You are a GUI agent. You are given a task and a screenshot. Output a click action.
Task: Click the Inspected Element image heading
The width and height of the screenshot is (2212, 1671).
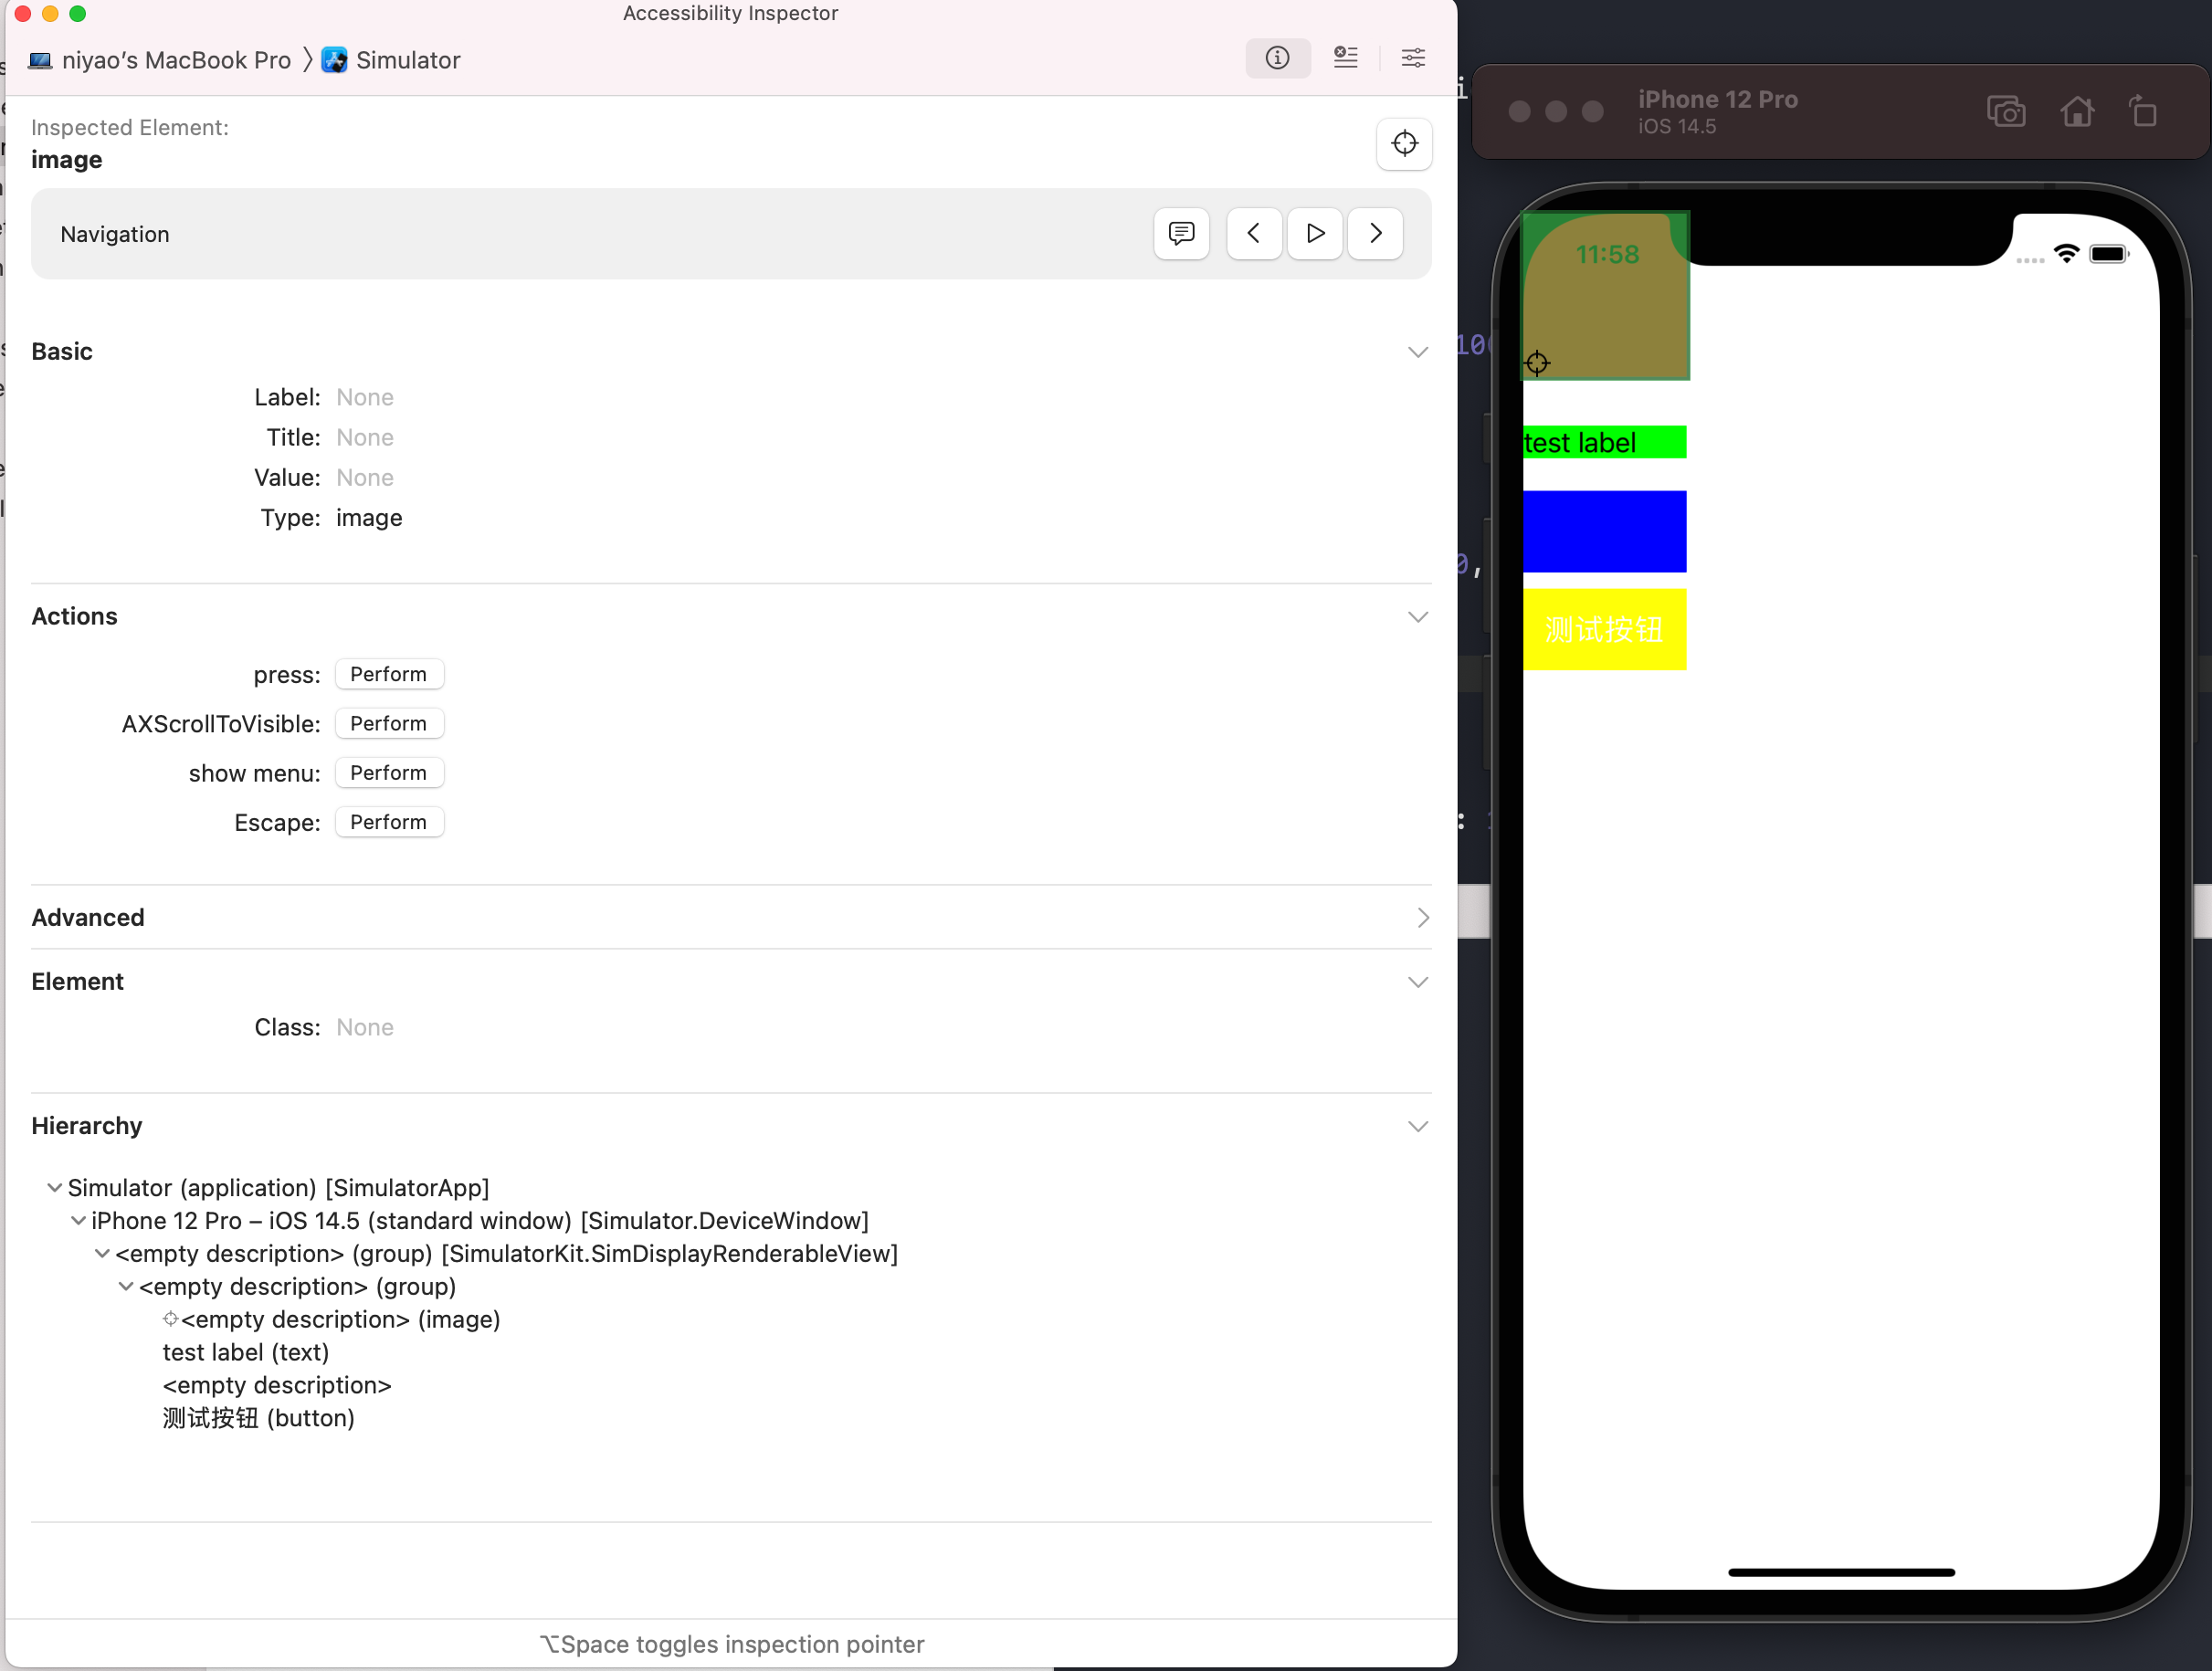[66, 160]
